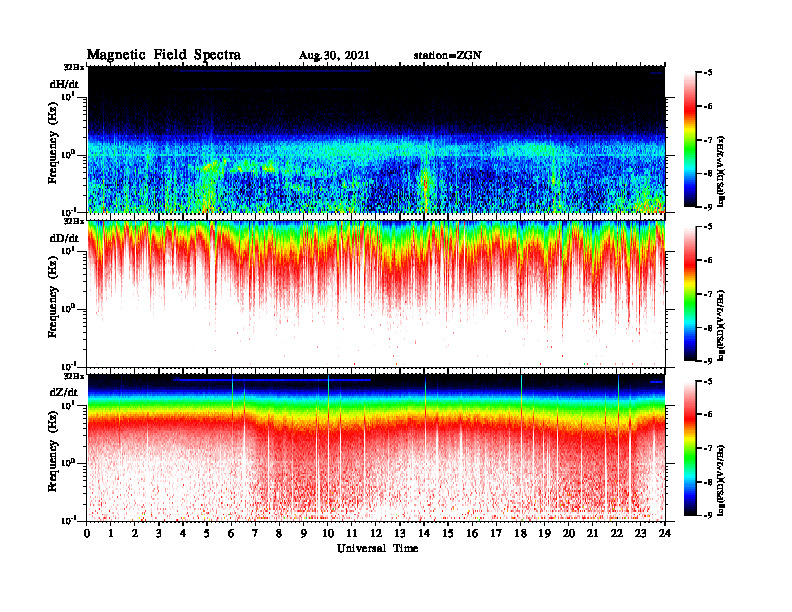Click the hour 9 tick label

(304, 534)
